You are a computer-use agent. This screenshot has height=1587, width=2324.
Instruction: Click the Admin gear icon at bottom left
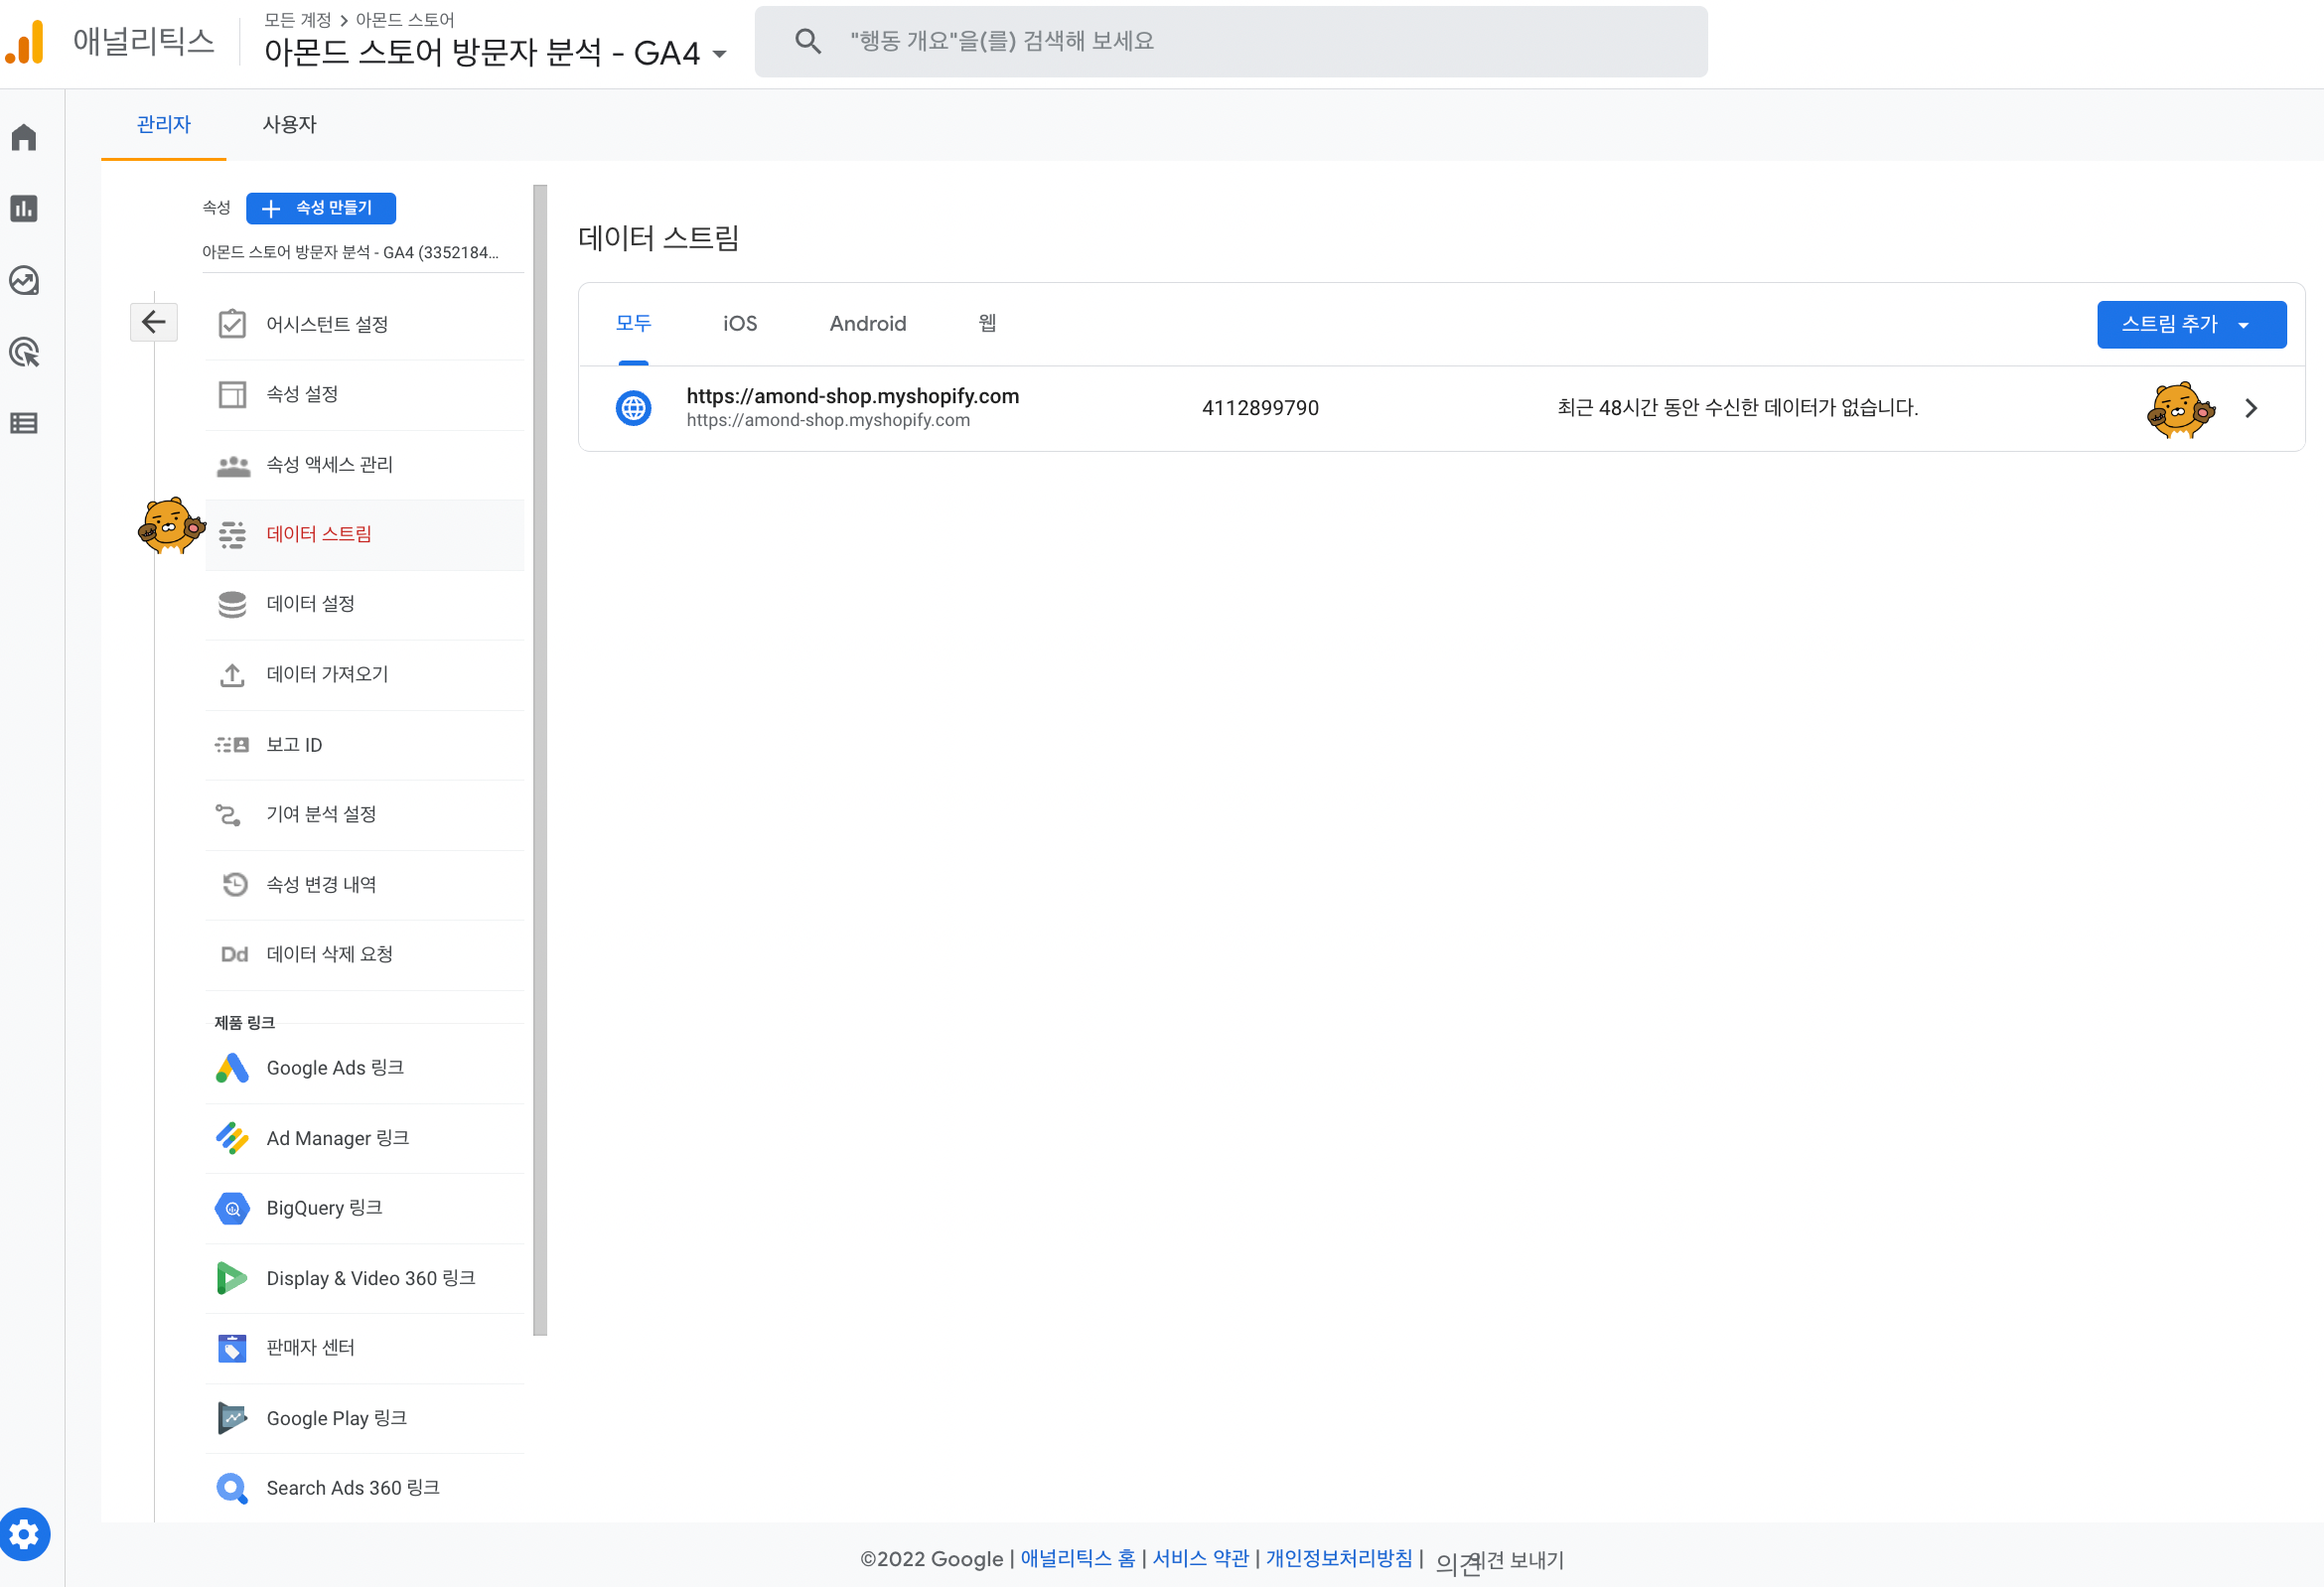coord(25,1533)
